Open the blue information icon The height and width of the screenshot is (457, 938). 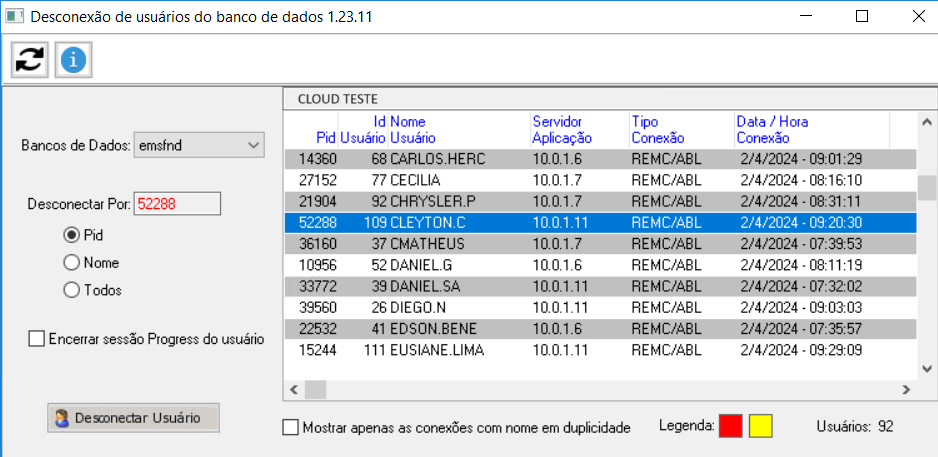[73, 60]
